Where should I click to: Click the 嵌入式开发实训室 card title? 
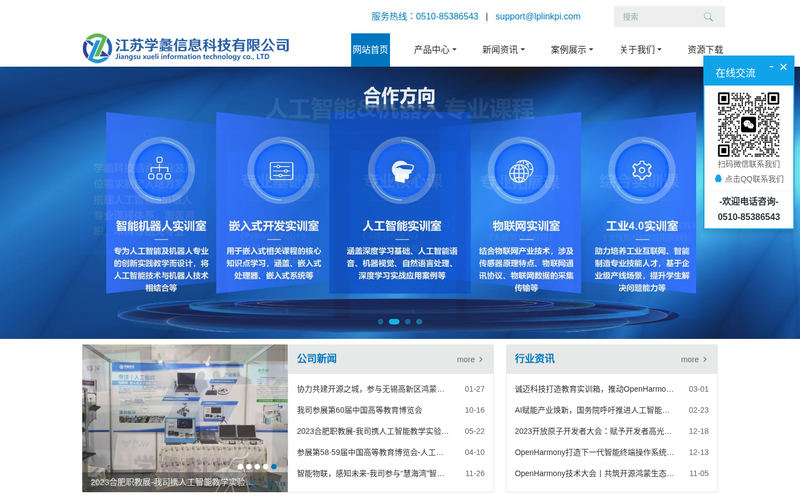273,226
